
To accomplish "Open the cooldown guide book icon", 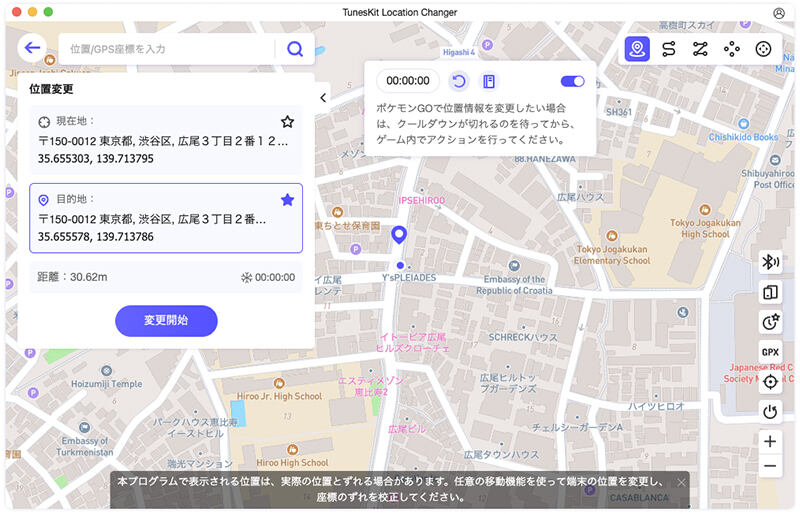I will point(489,81).
